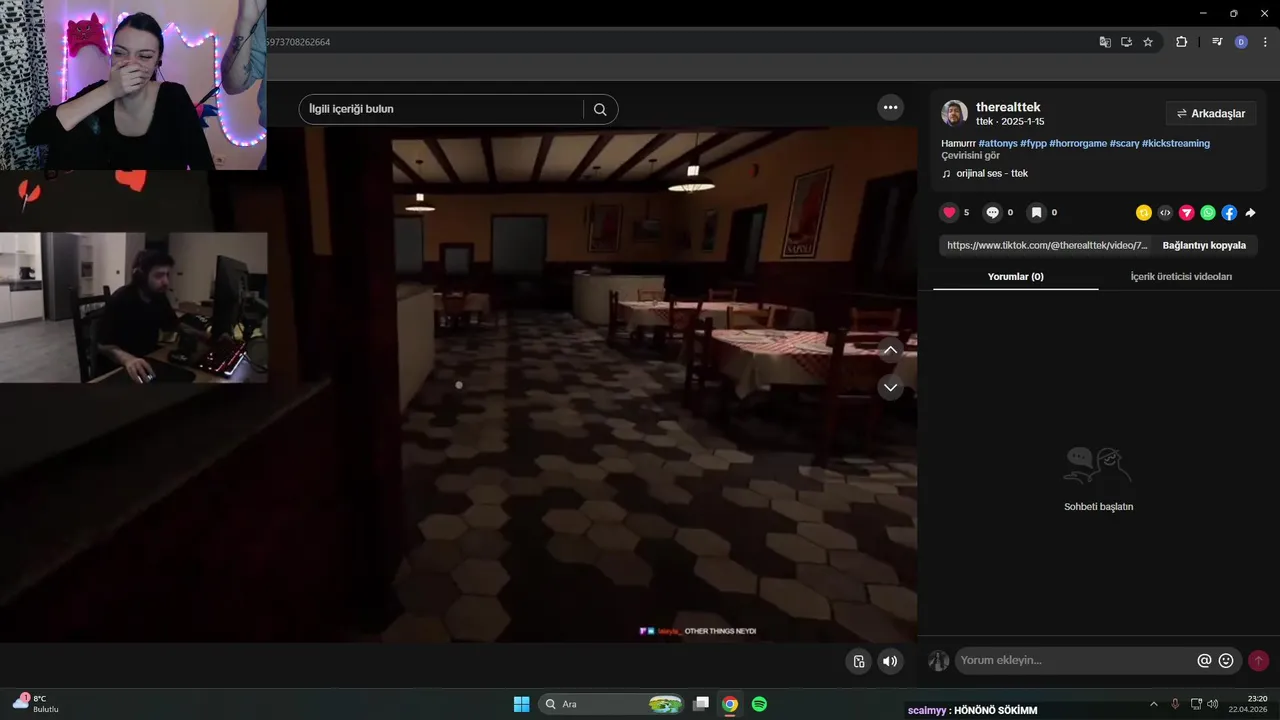Click the microphone tray icon

[1175, 704]
